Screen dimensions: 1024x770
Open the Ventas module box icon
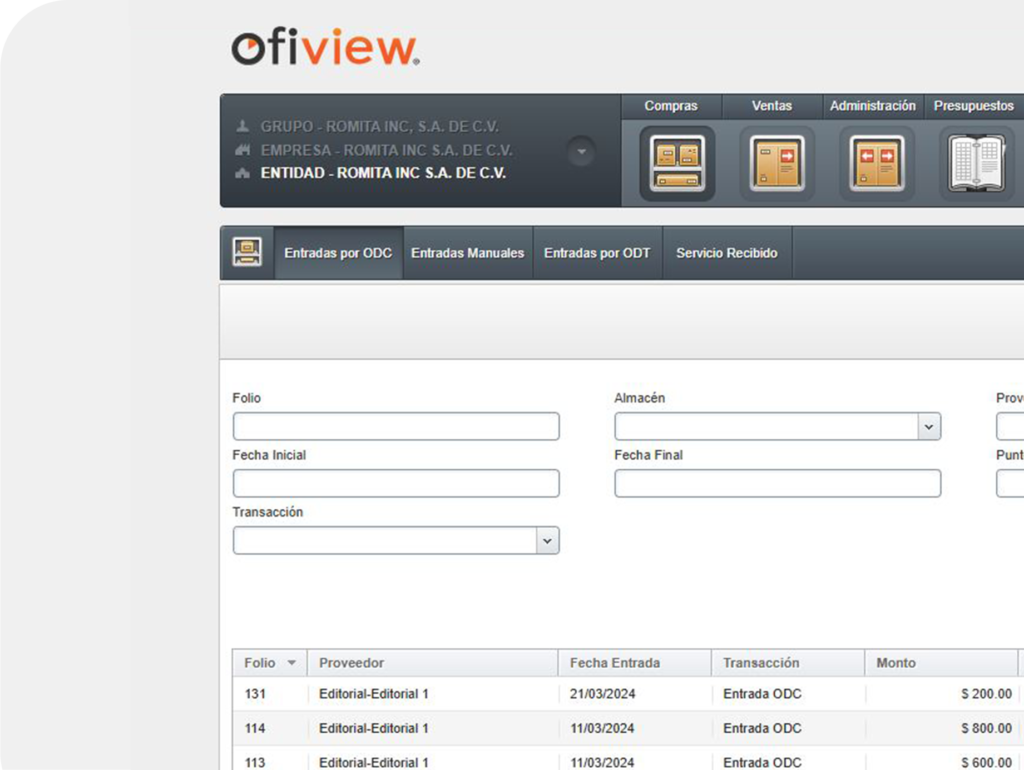coord(777,163)
